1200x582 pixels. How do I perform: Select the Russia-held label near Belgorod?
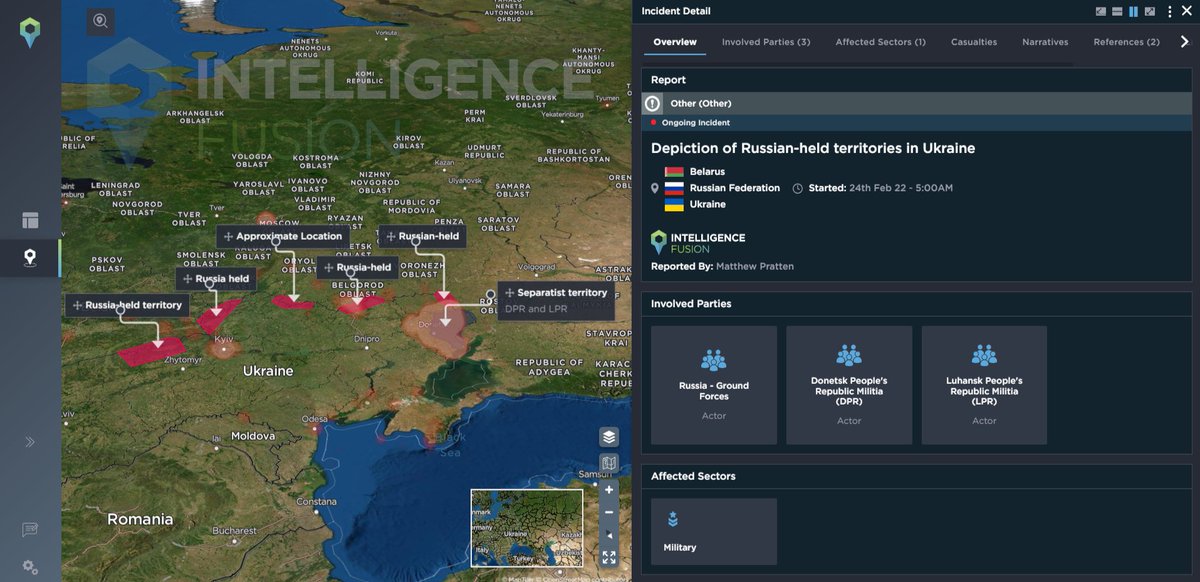[x=357, y=268]
